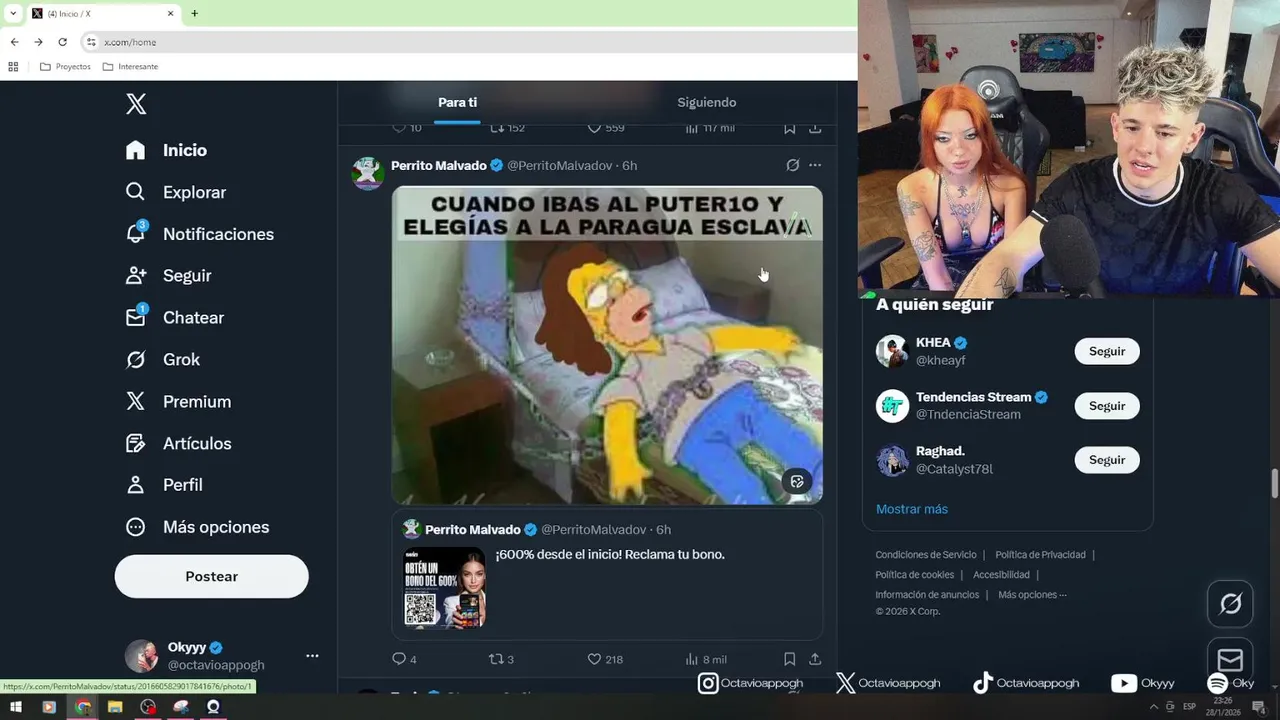Open the bonus ad thumbnail image

(x=445, y=588)
